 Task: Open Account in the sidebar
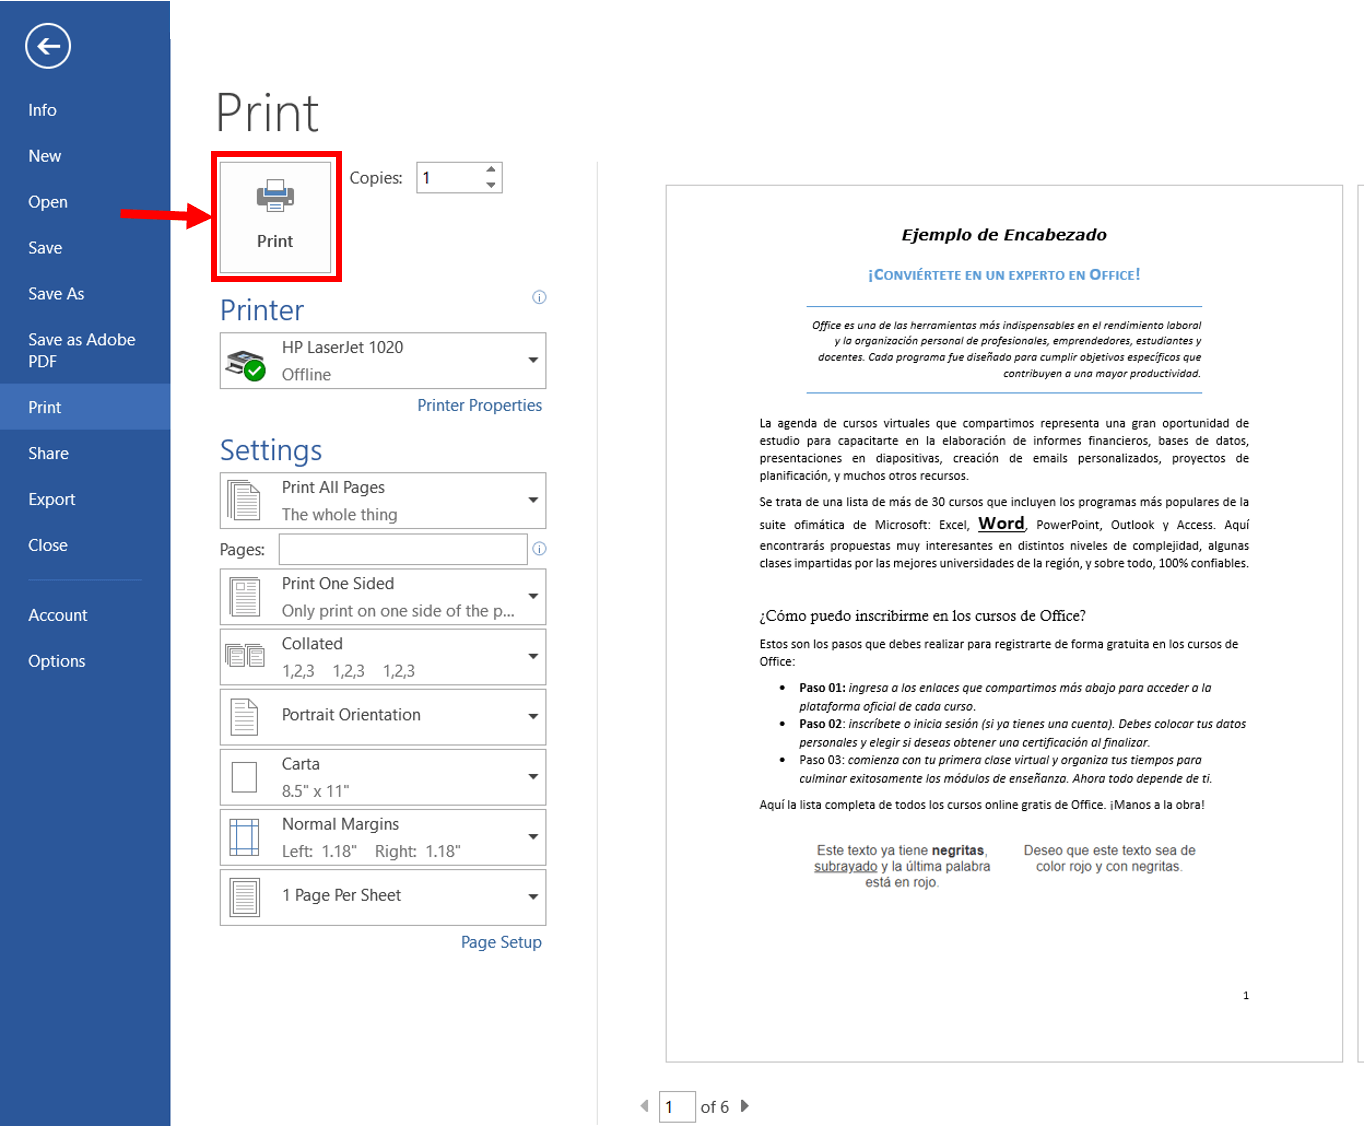coord(85,615)
